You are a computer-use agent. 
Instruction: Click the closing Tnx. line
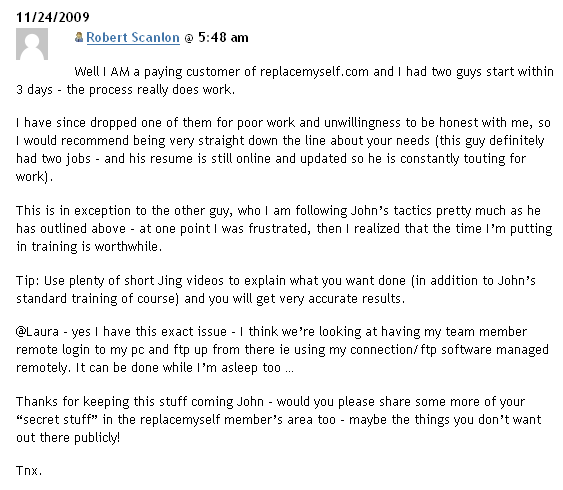[x=29, y=470]
